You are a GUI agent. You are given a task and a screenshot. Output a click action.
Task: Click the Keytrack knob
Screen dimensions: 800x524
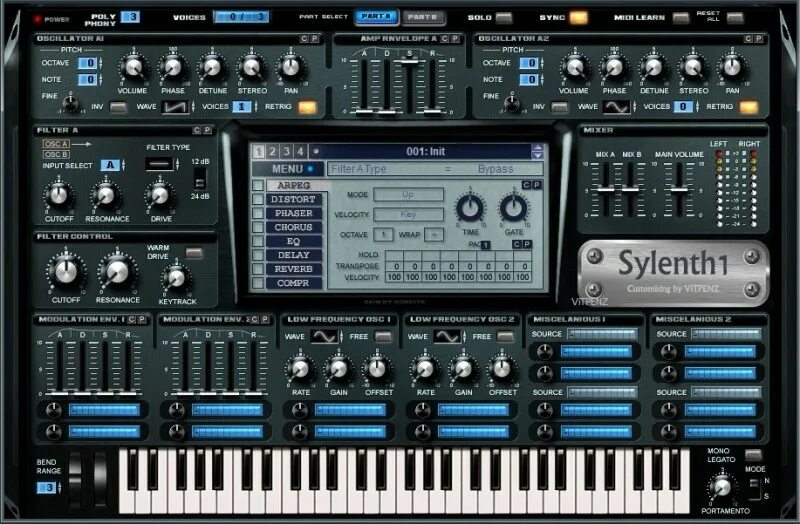177,278
